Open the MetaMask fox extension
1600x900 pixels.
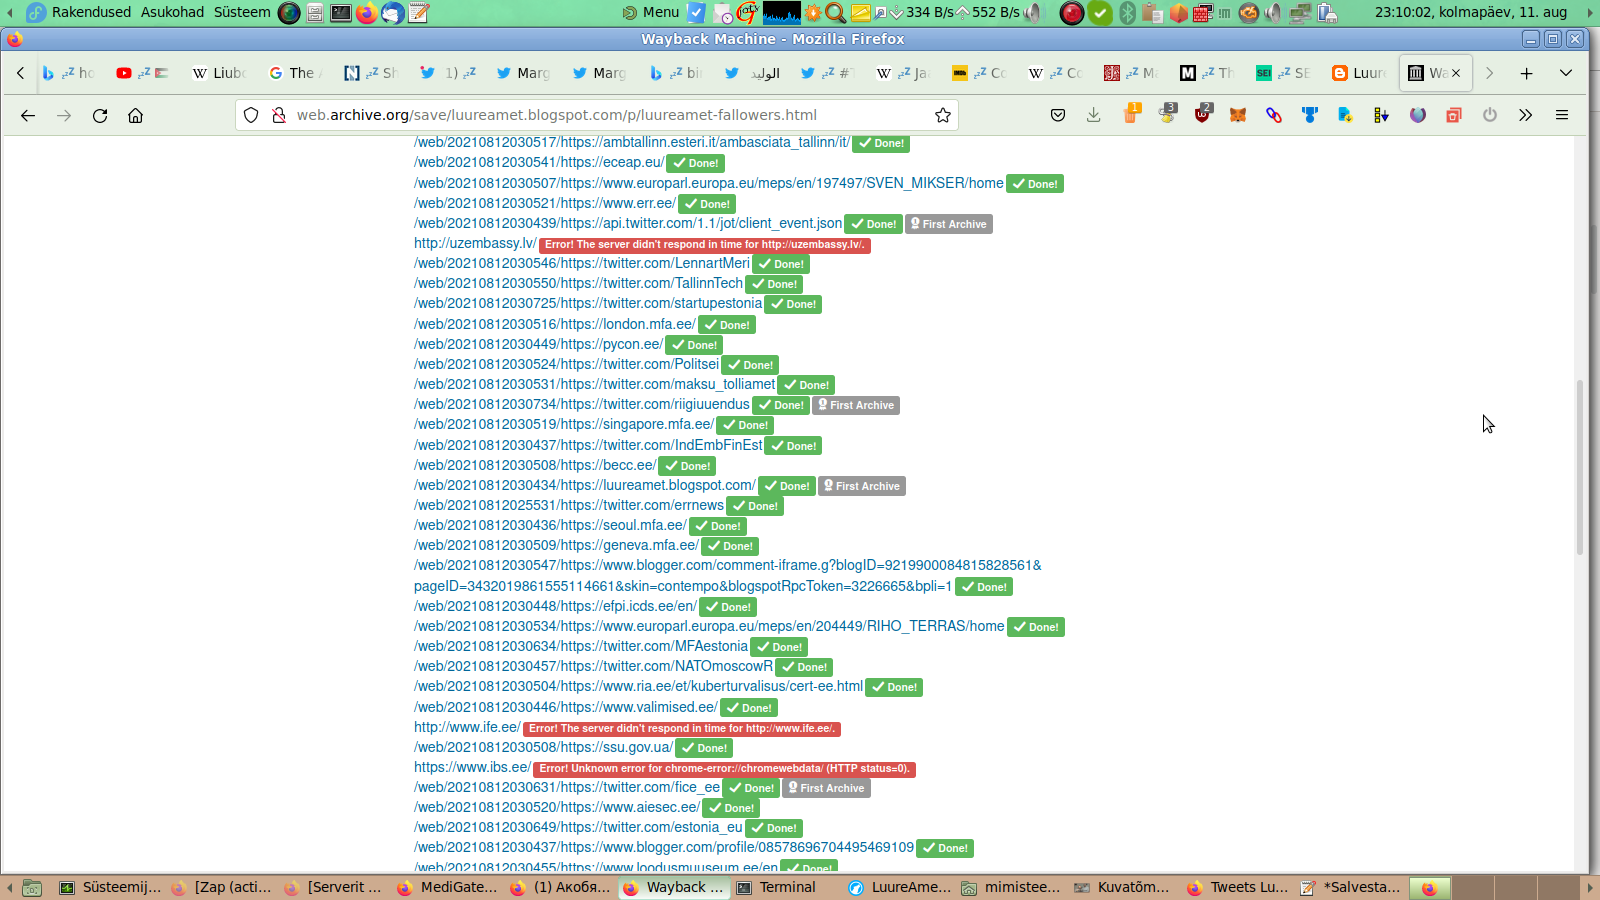[1238, 115]
